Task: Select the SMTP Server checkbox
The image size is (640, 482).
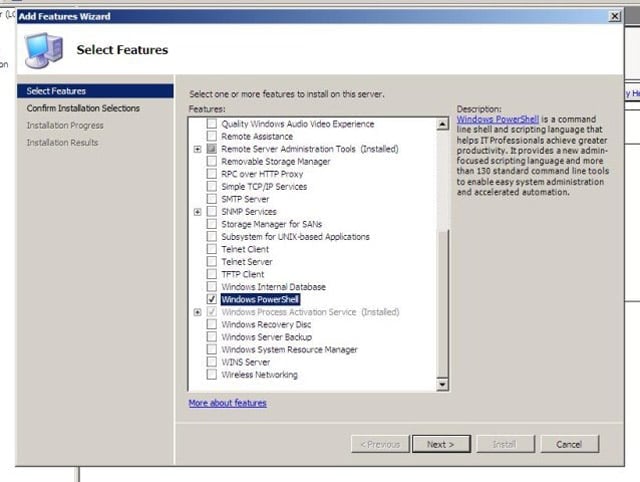Action: click(x=211, y=199)
